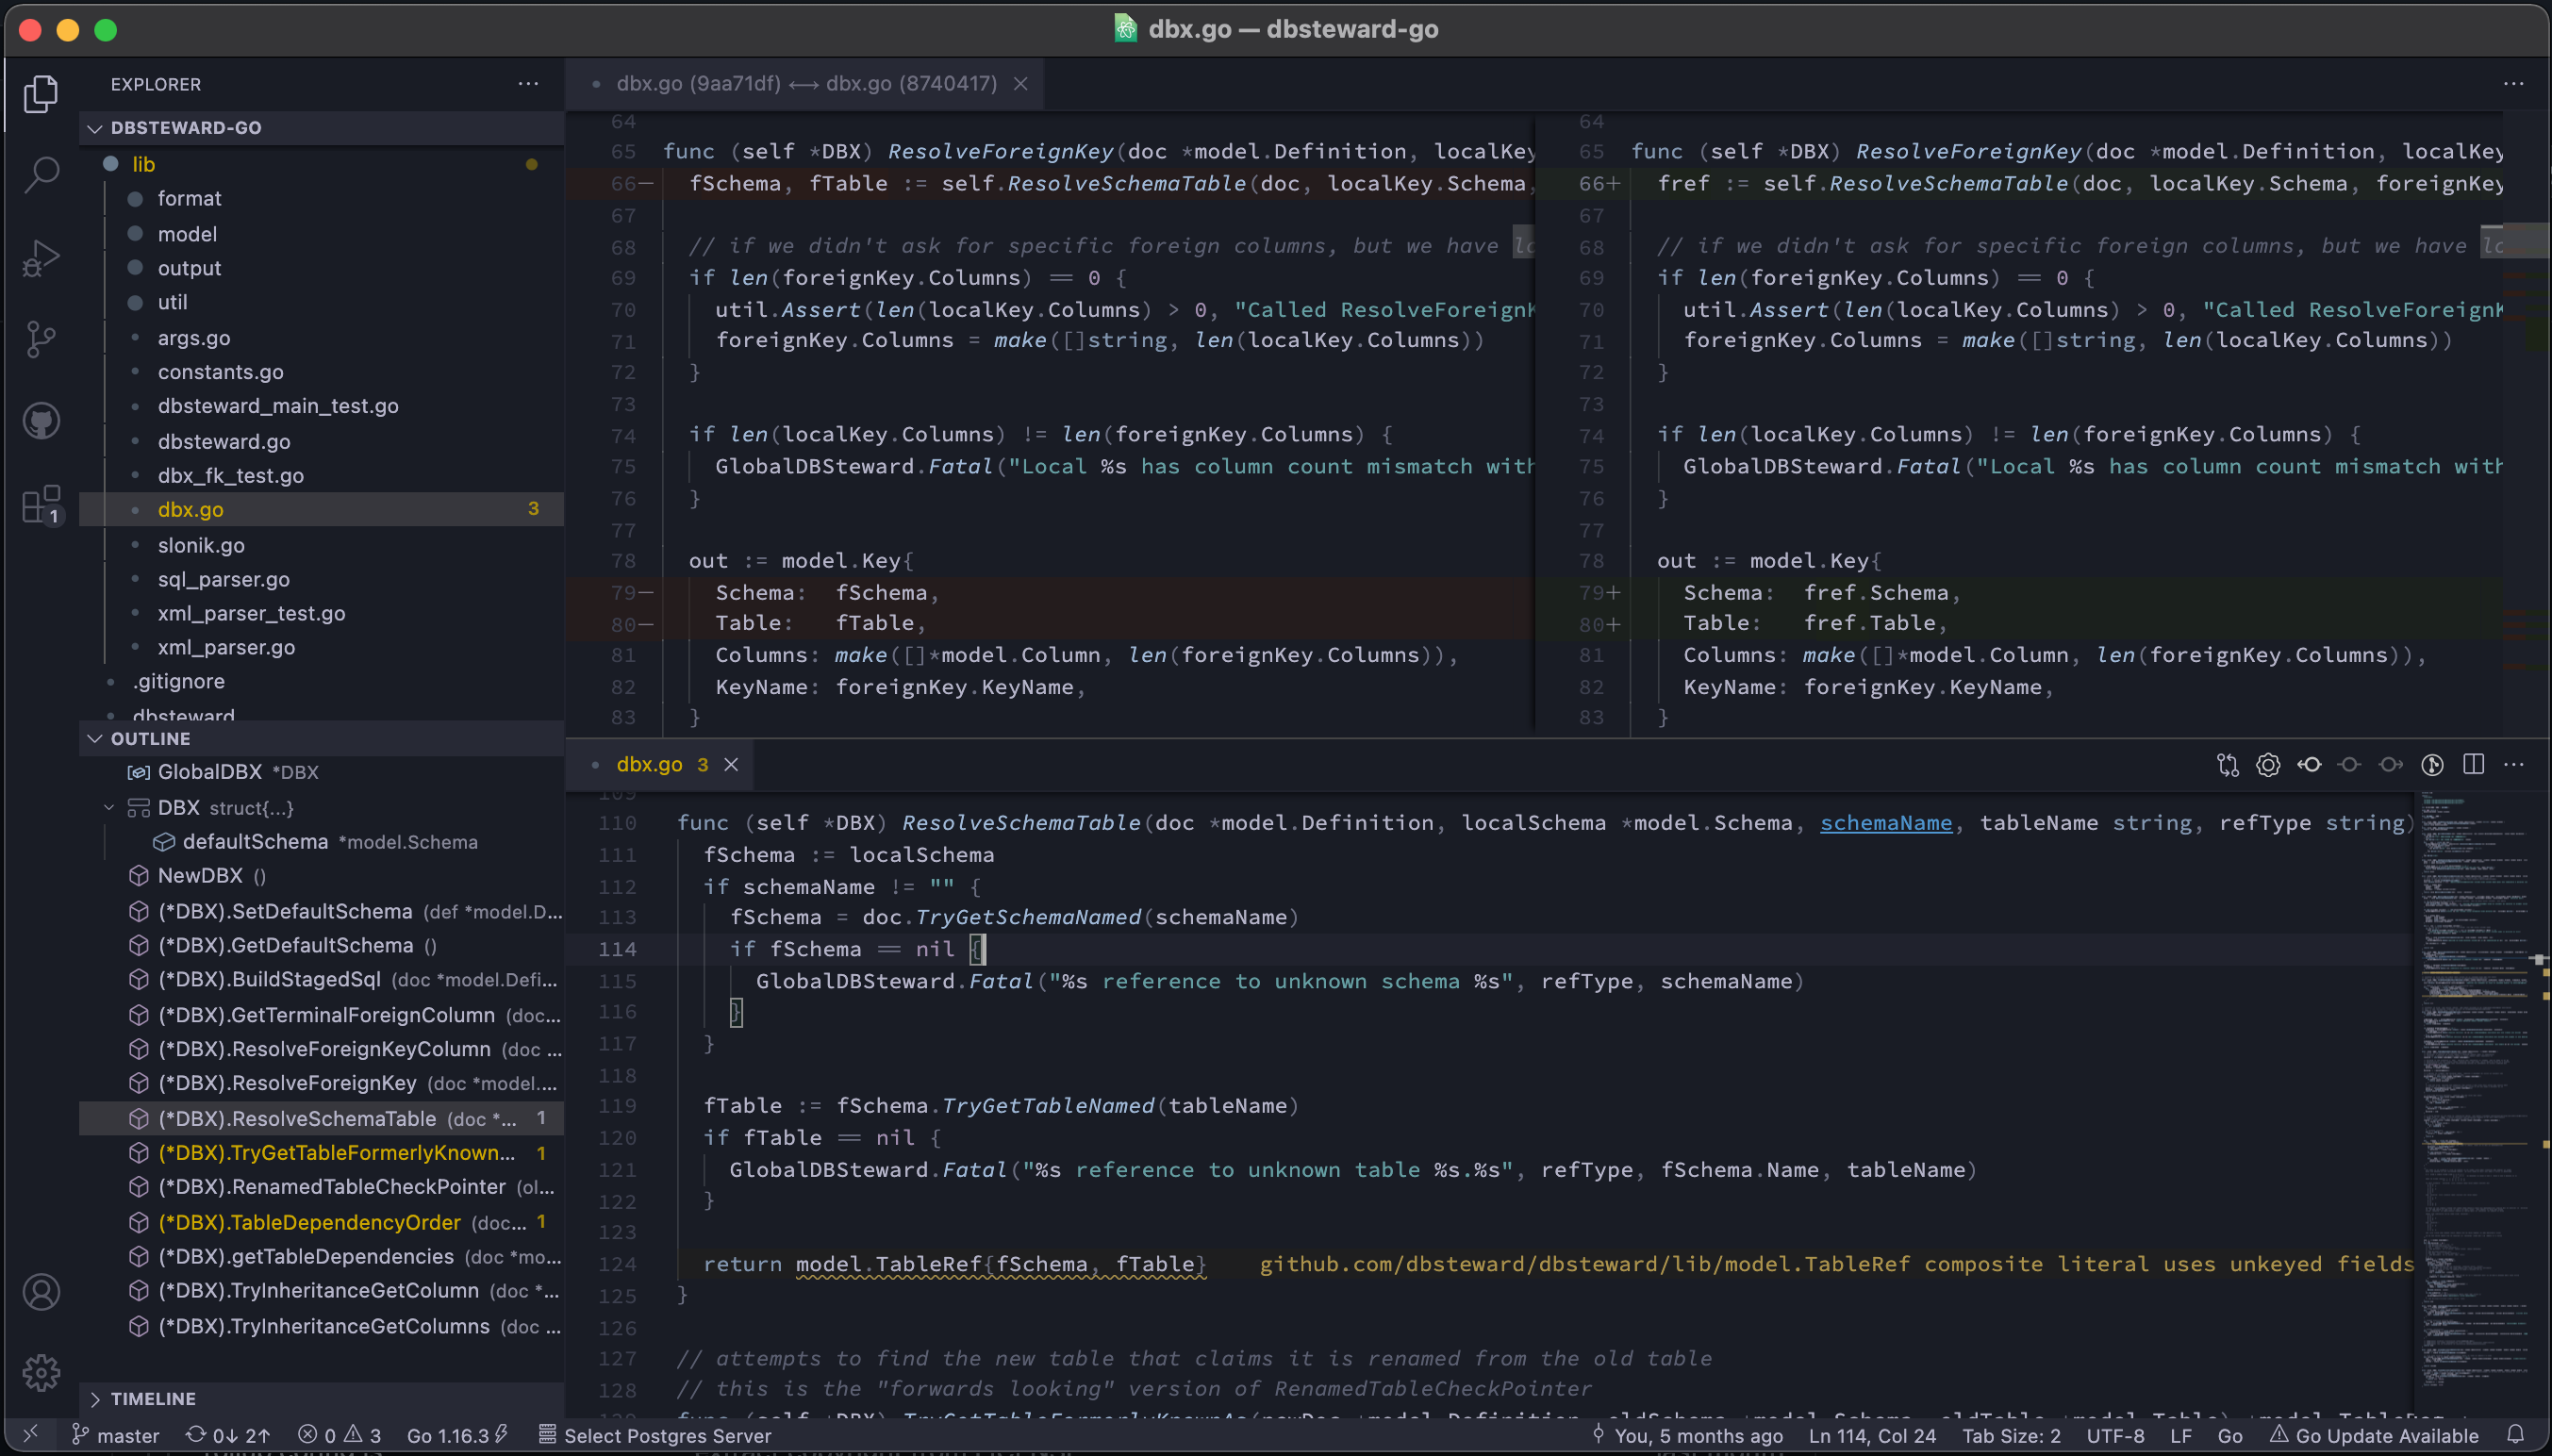Click the Manage gear icon
Image resolution: width=2552 pixels, height=1456 pixels.
coord(41,1372)
